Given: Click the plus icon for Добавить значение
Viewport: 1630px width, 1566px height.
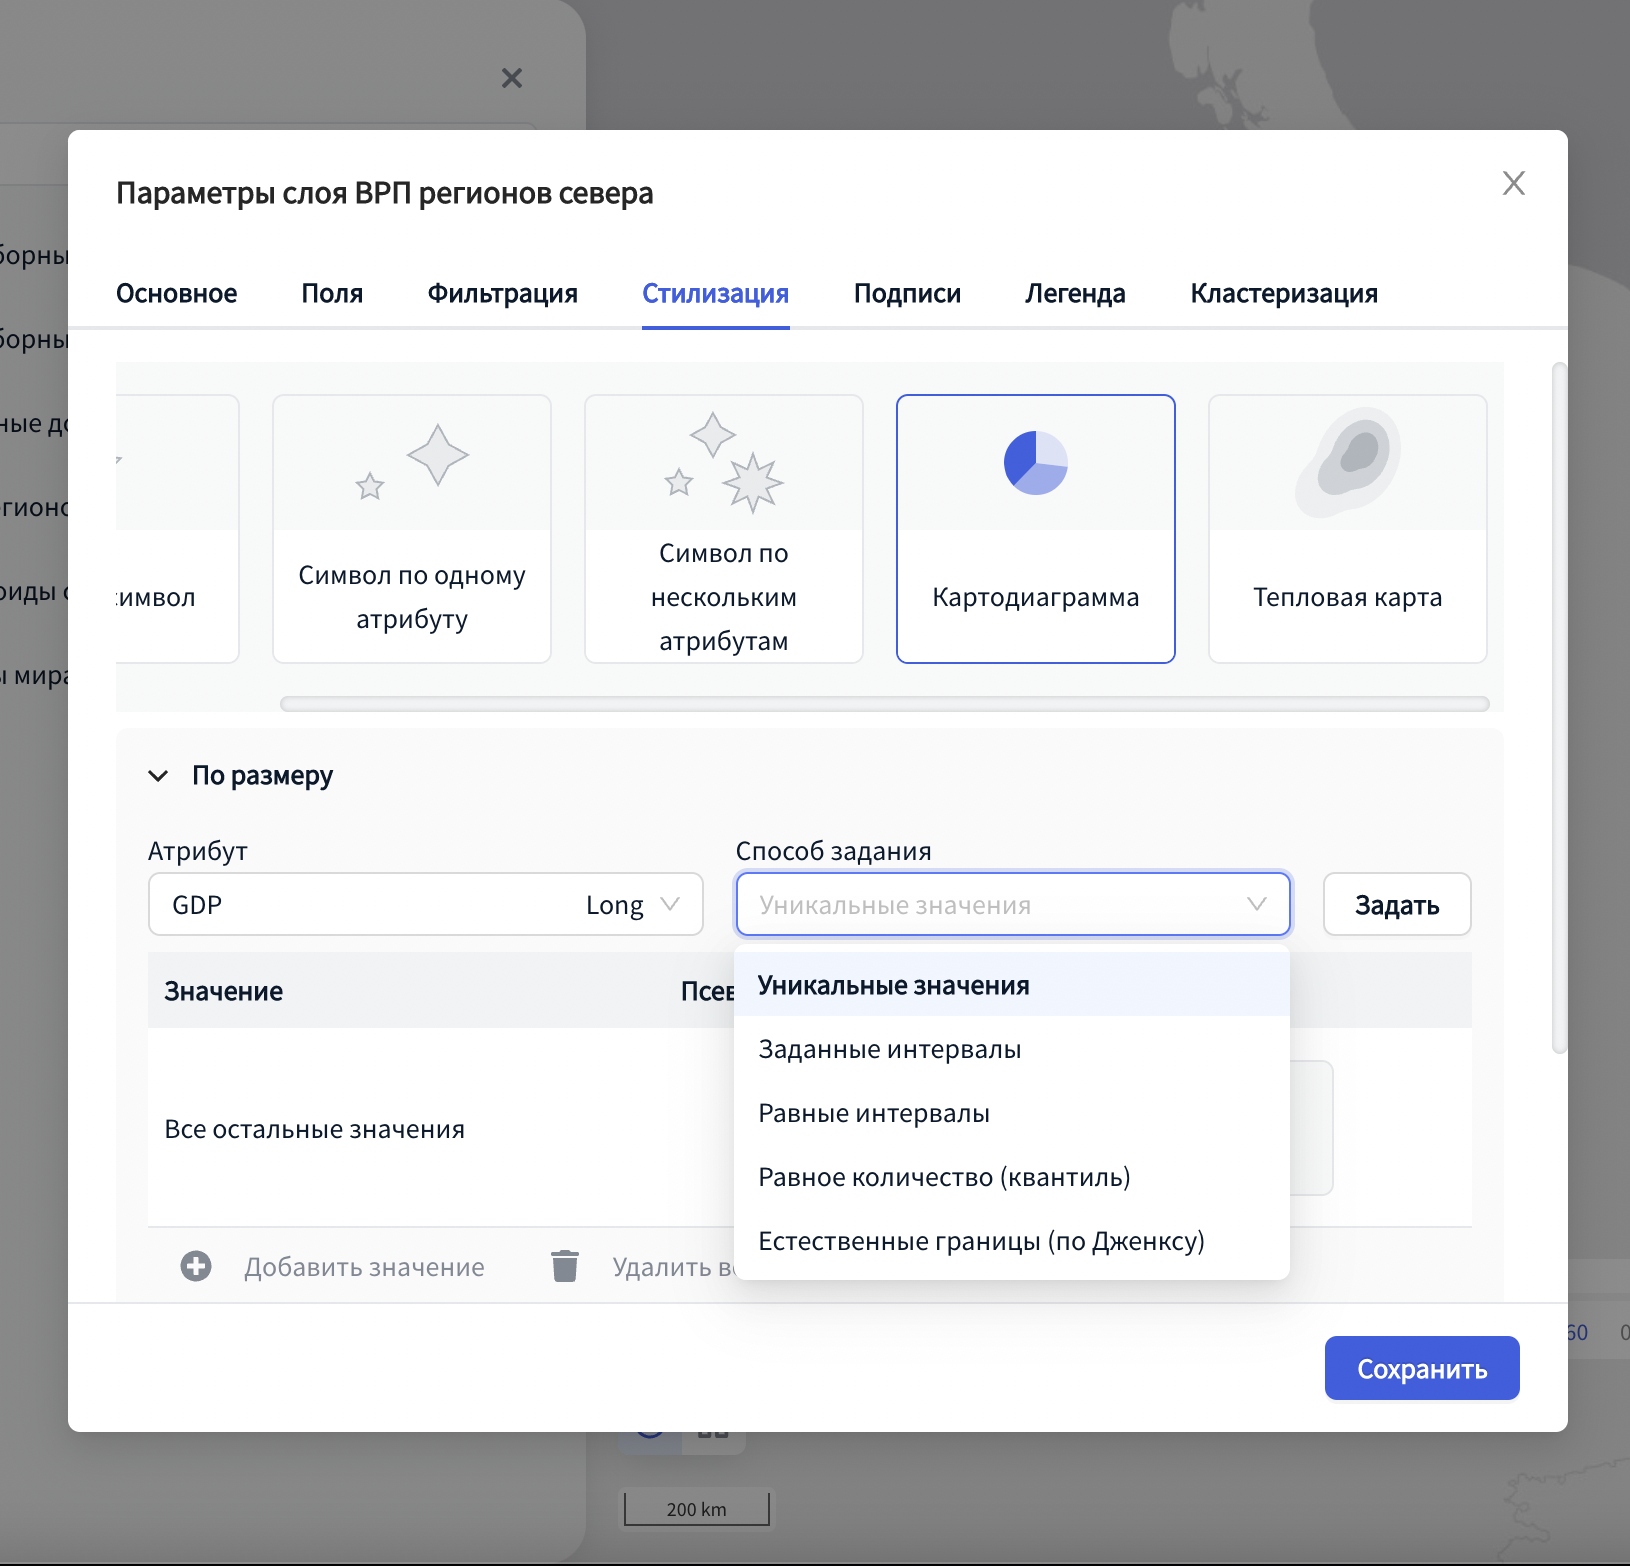Looking at the screenshot, I should click(x=196, y=1266).
